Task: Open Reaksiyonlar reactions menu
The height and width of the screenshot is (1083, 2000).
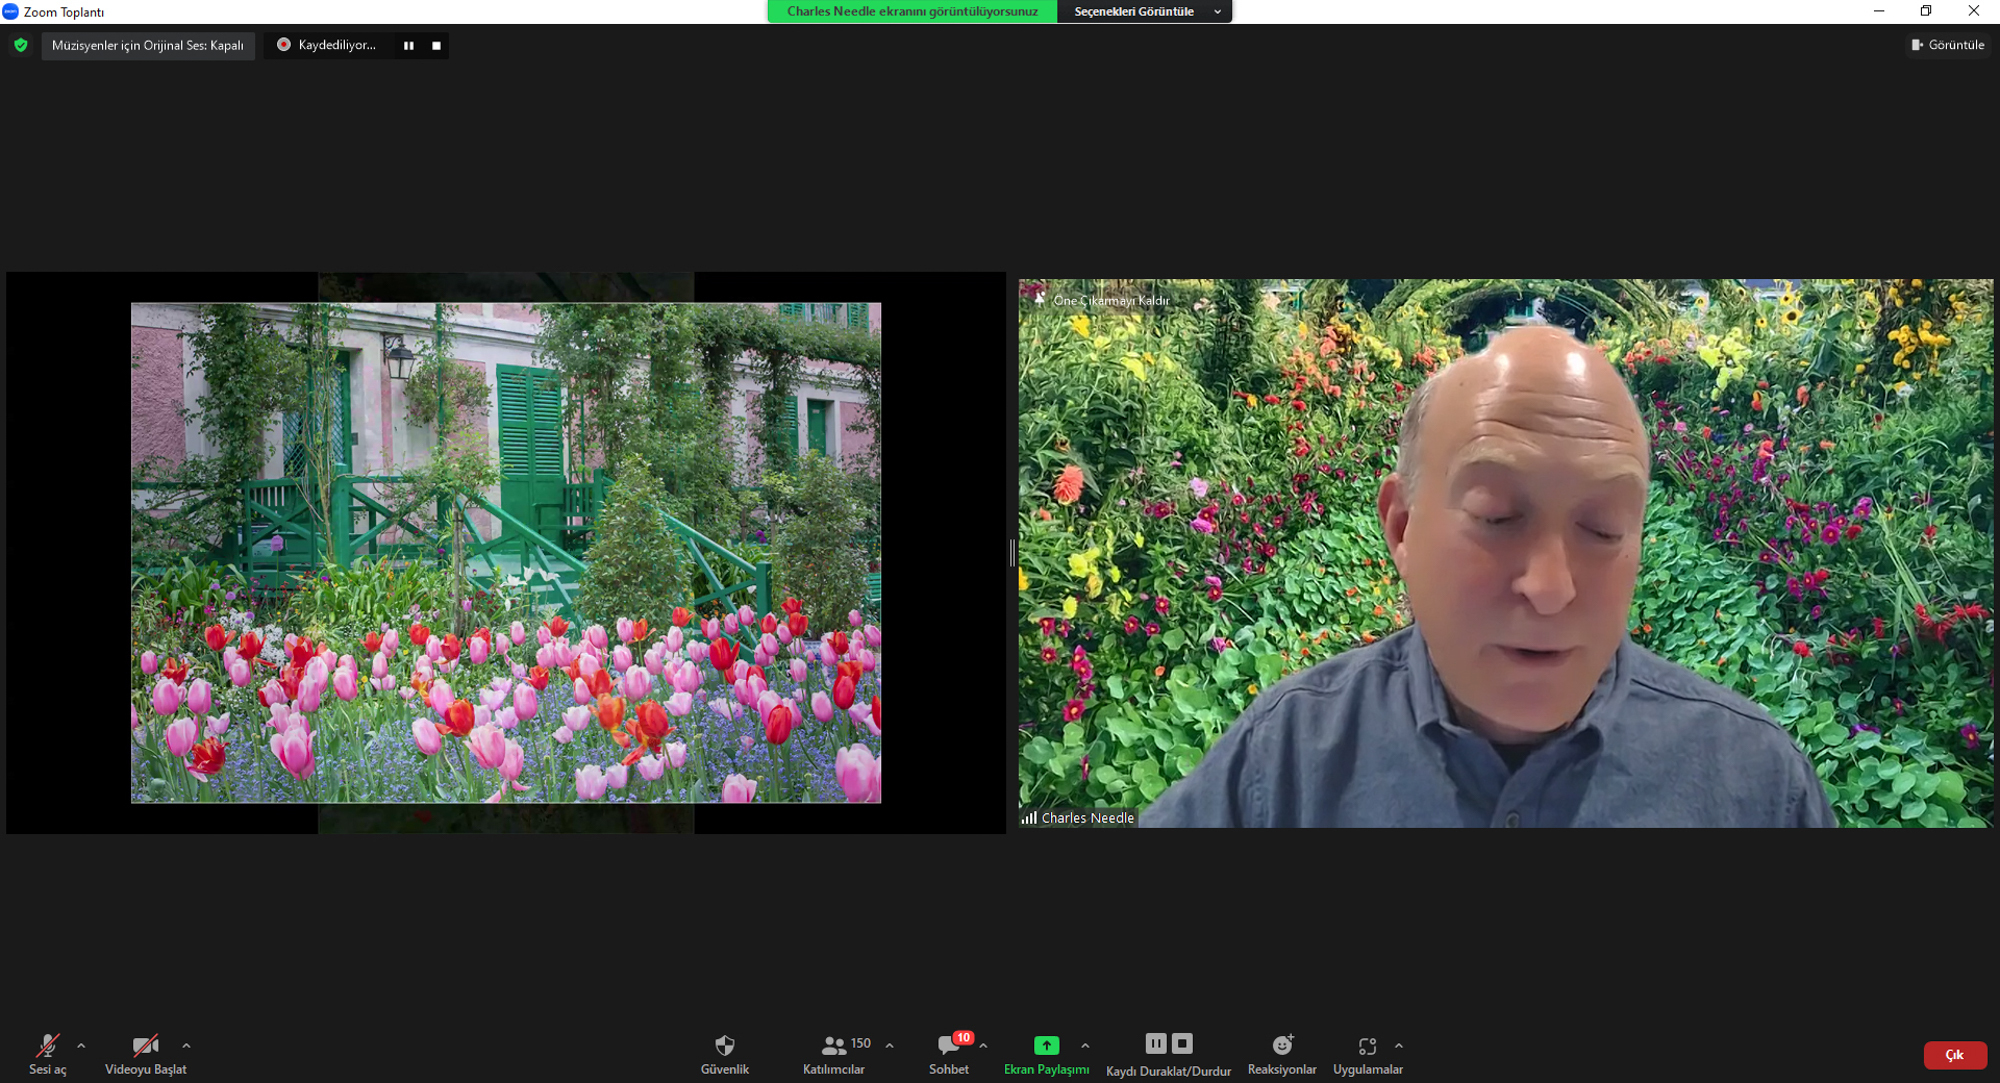Action: click(x=1282, y=1054)
